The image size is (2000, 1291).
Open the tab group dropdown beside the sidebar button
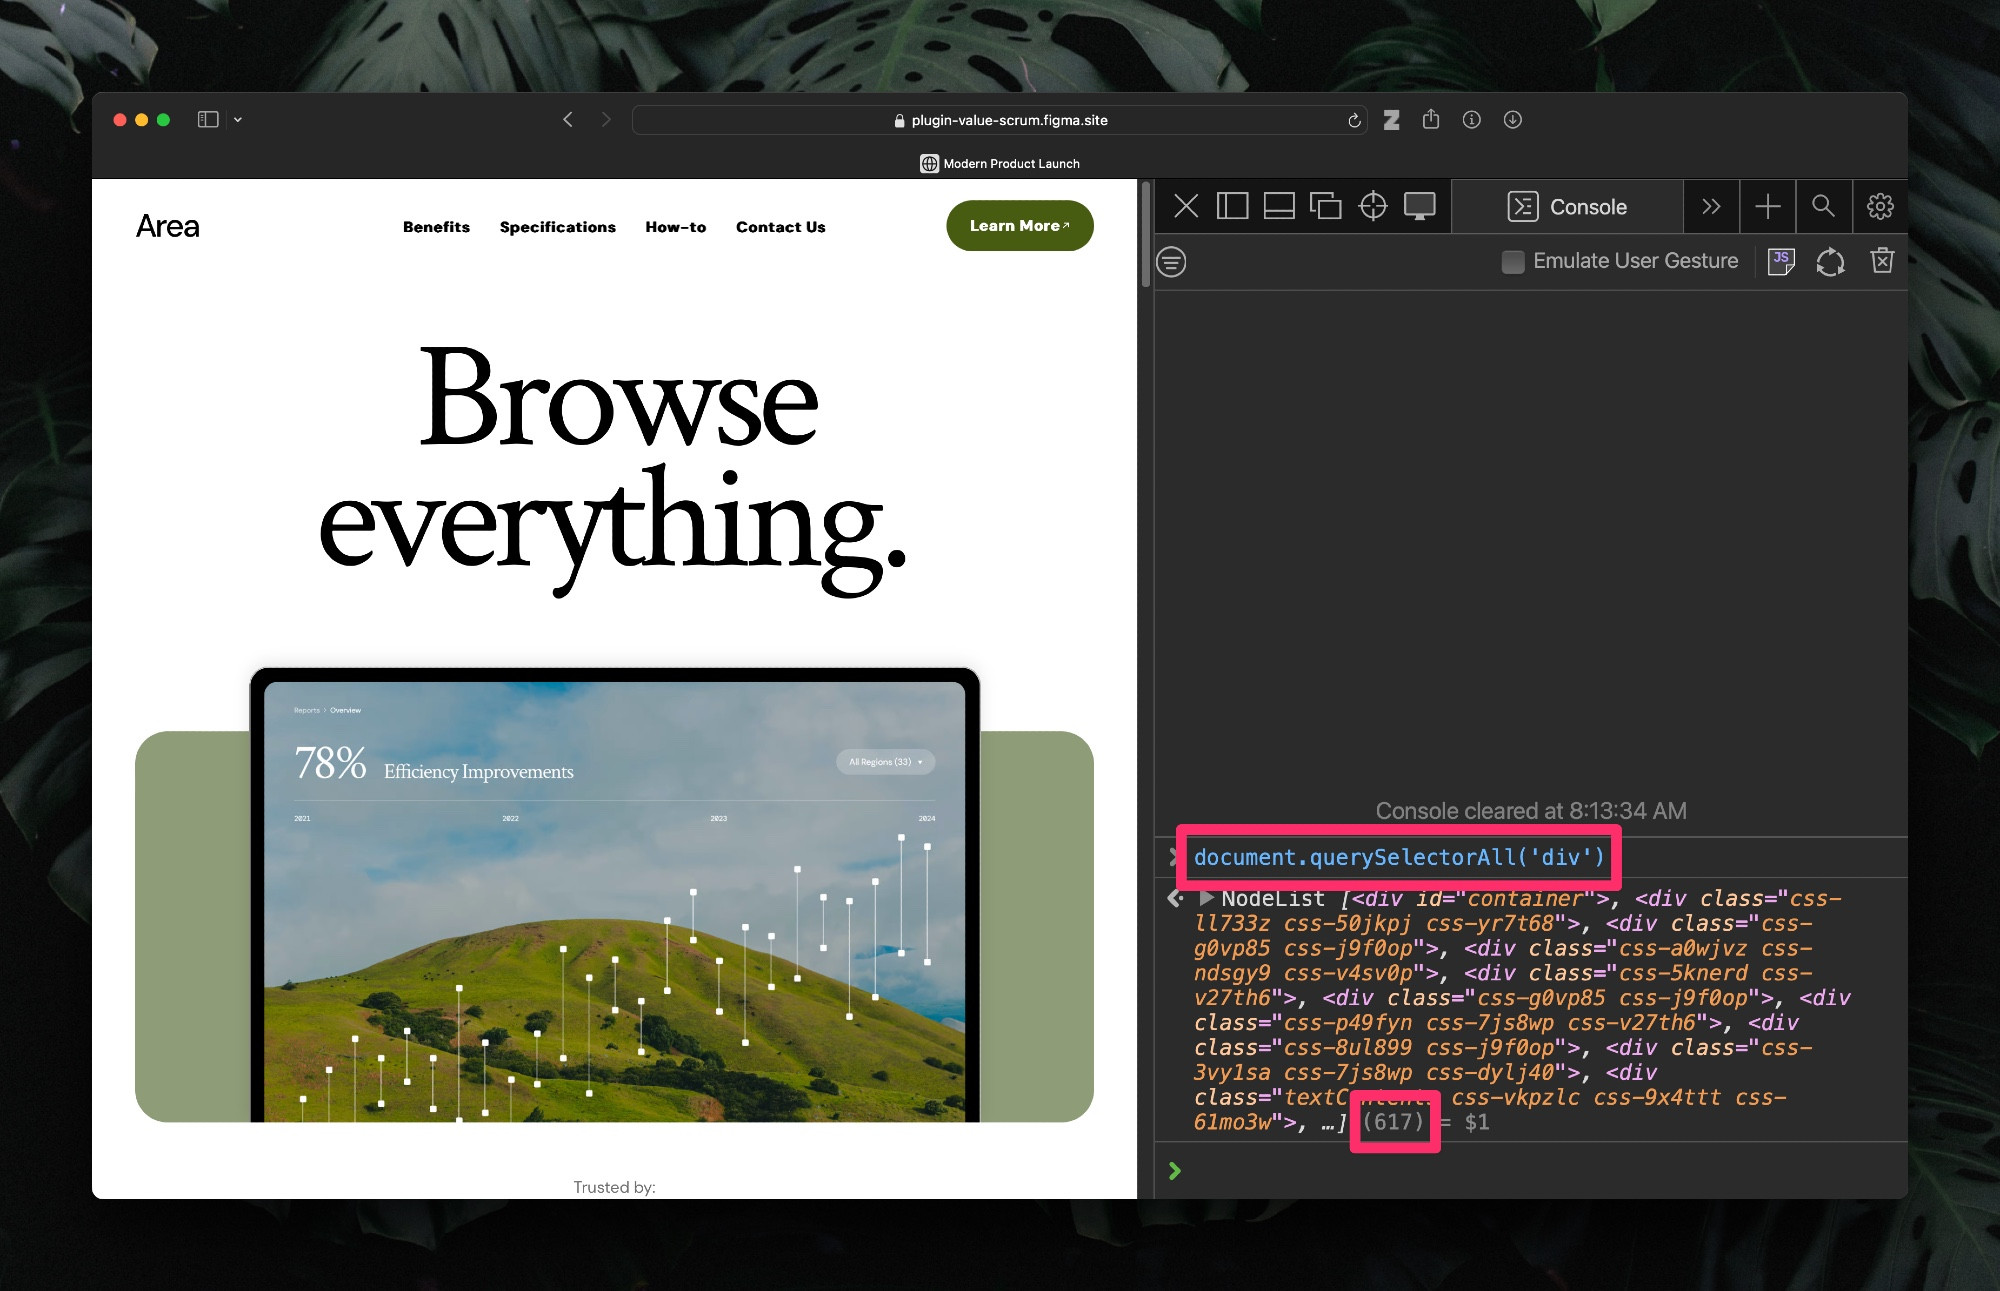coord(237,119)
